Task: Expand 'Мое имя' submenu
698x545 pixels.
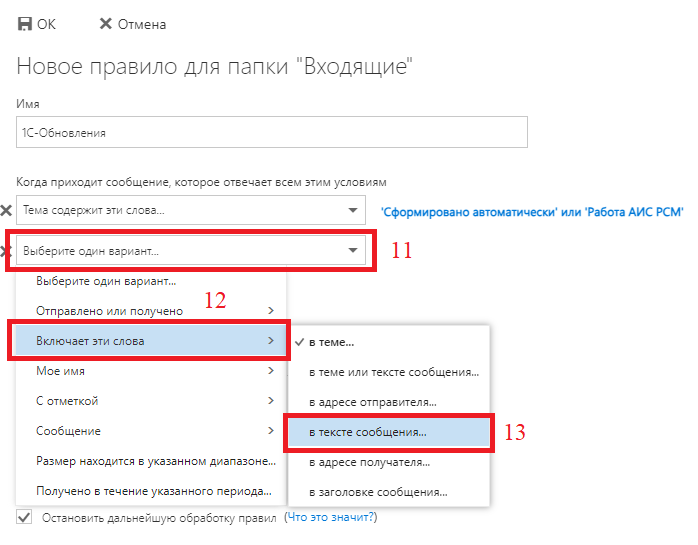Action: [150, 371]
